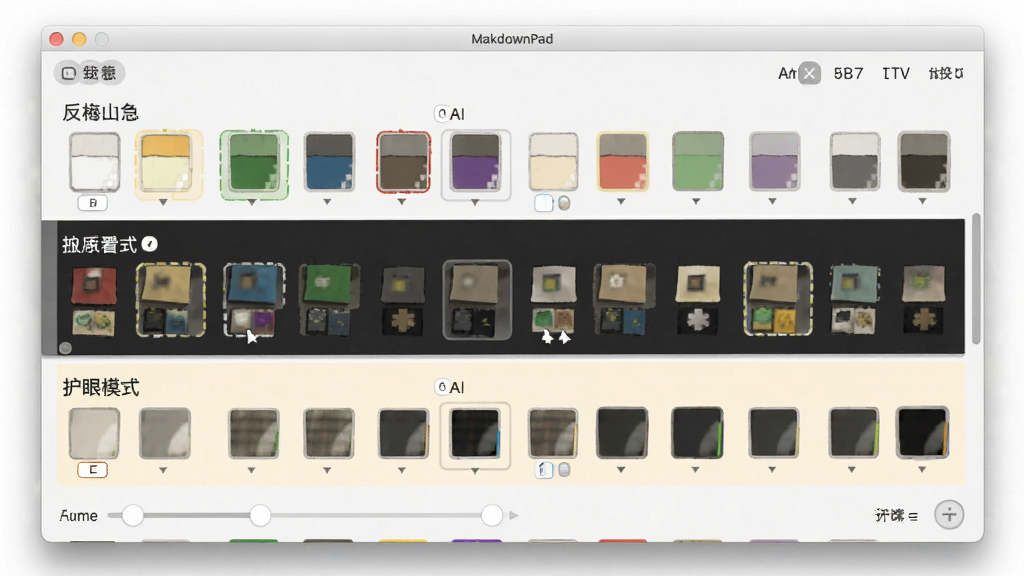1024x576 pixels.
Task: Pick the light gray thumbnail with green tile
Action: coord(554,299)
